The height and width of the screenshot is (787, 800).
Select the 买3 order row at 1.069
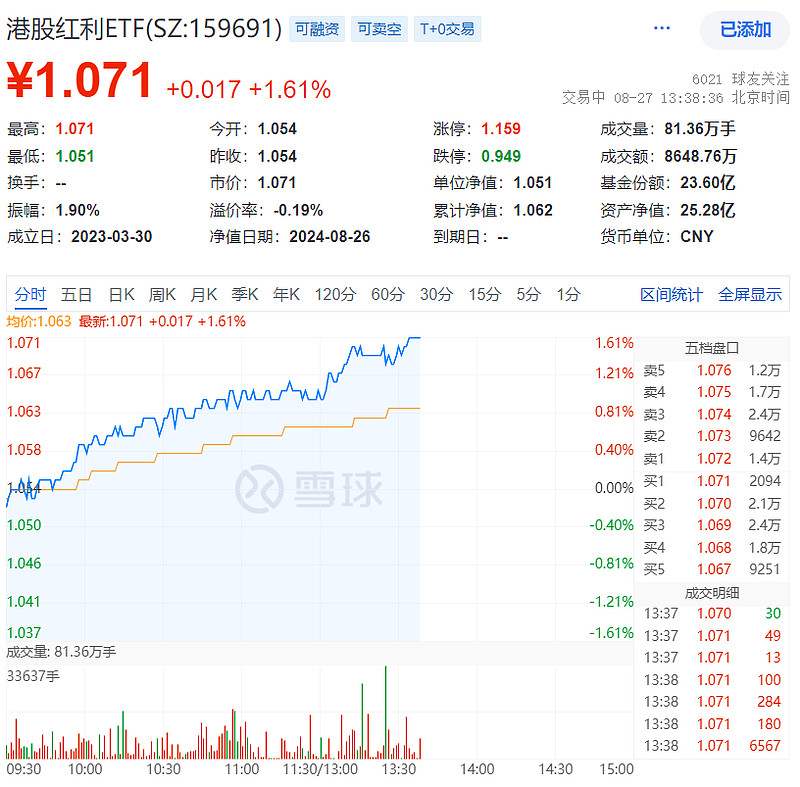(712, 525)
